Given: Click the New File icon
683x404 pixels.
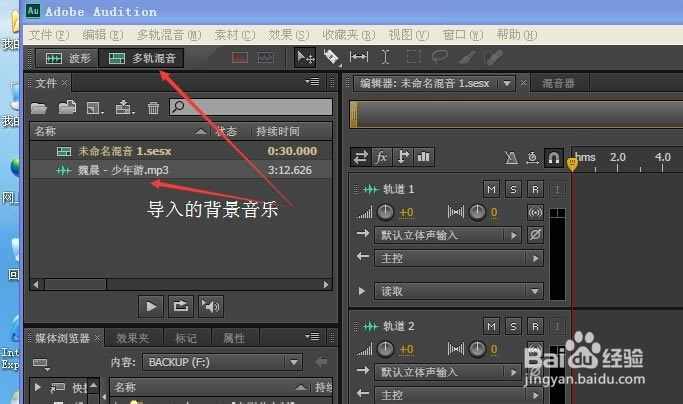Looking at the screenshot, I should pos(95,108).
